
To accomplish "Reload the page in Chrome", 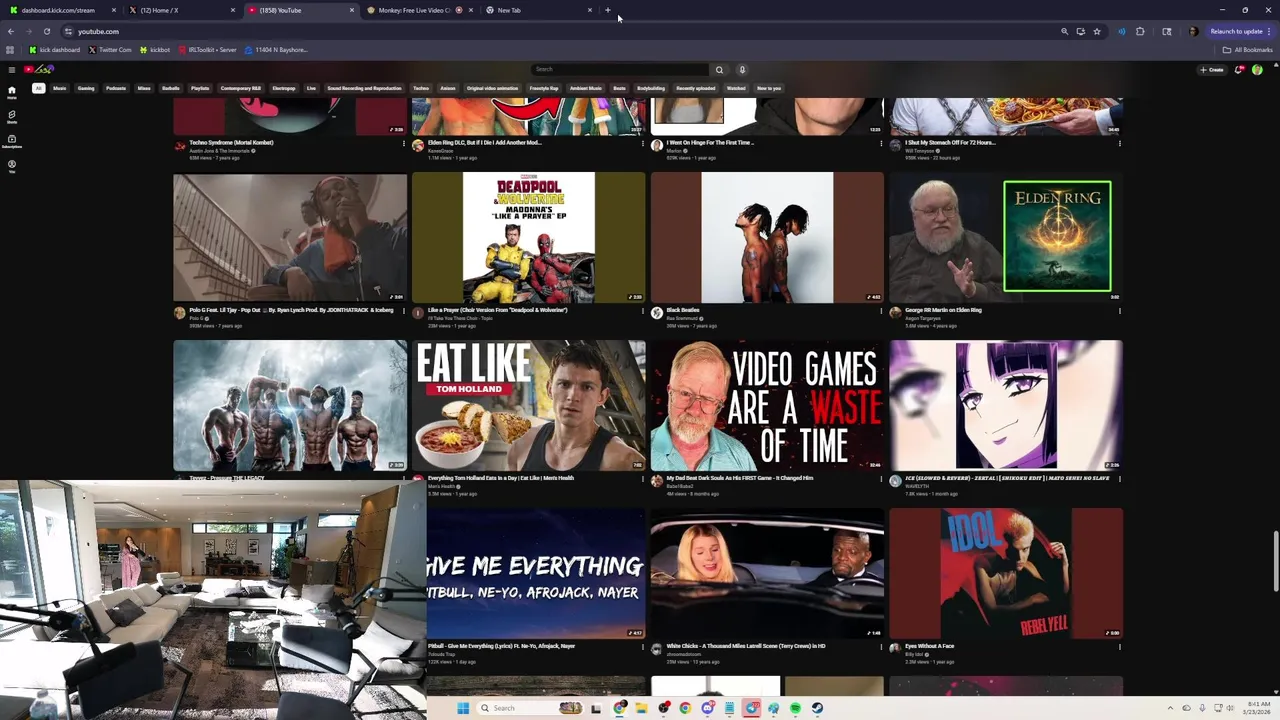I will [x=46, y=31].
